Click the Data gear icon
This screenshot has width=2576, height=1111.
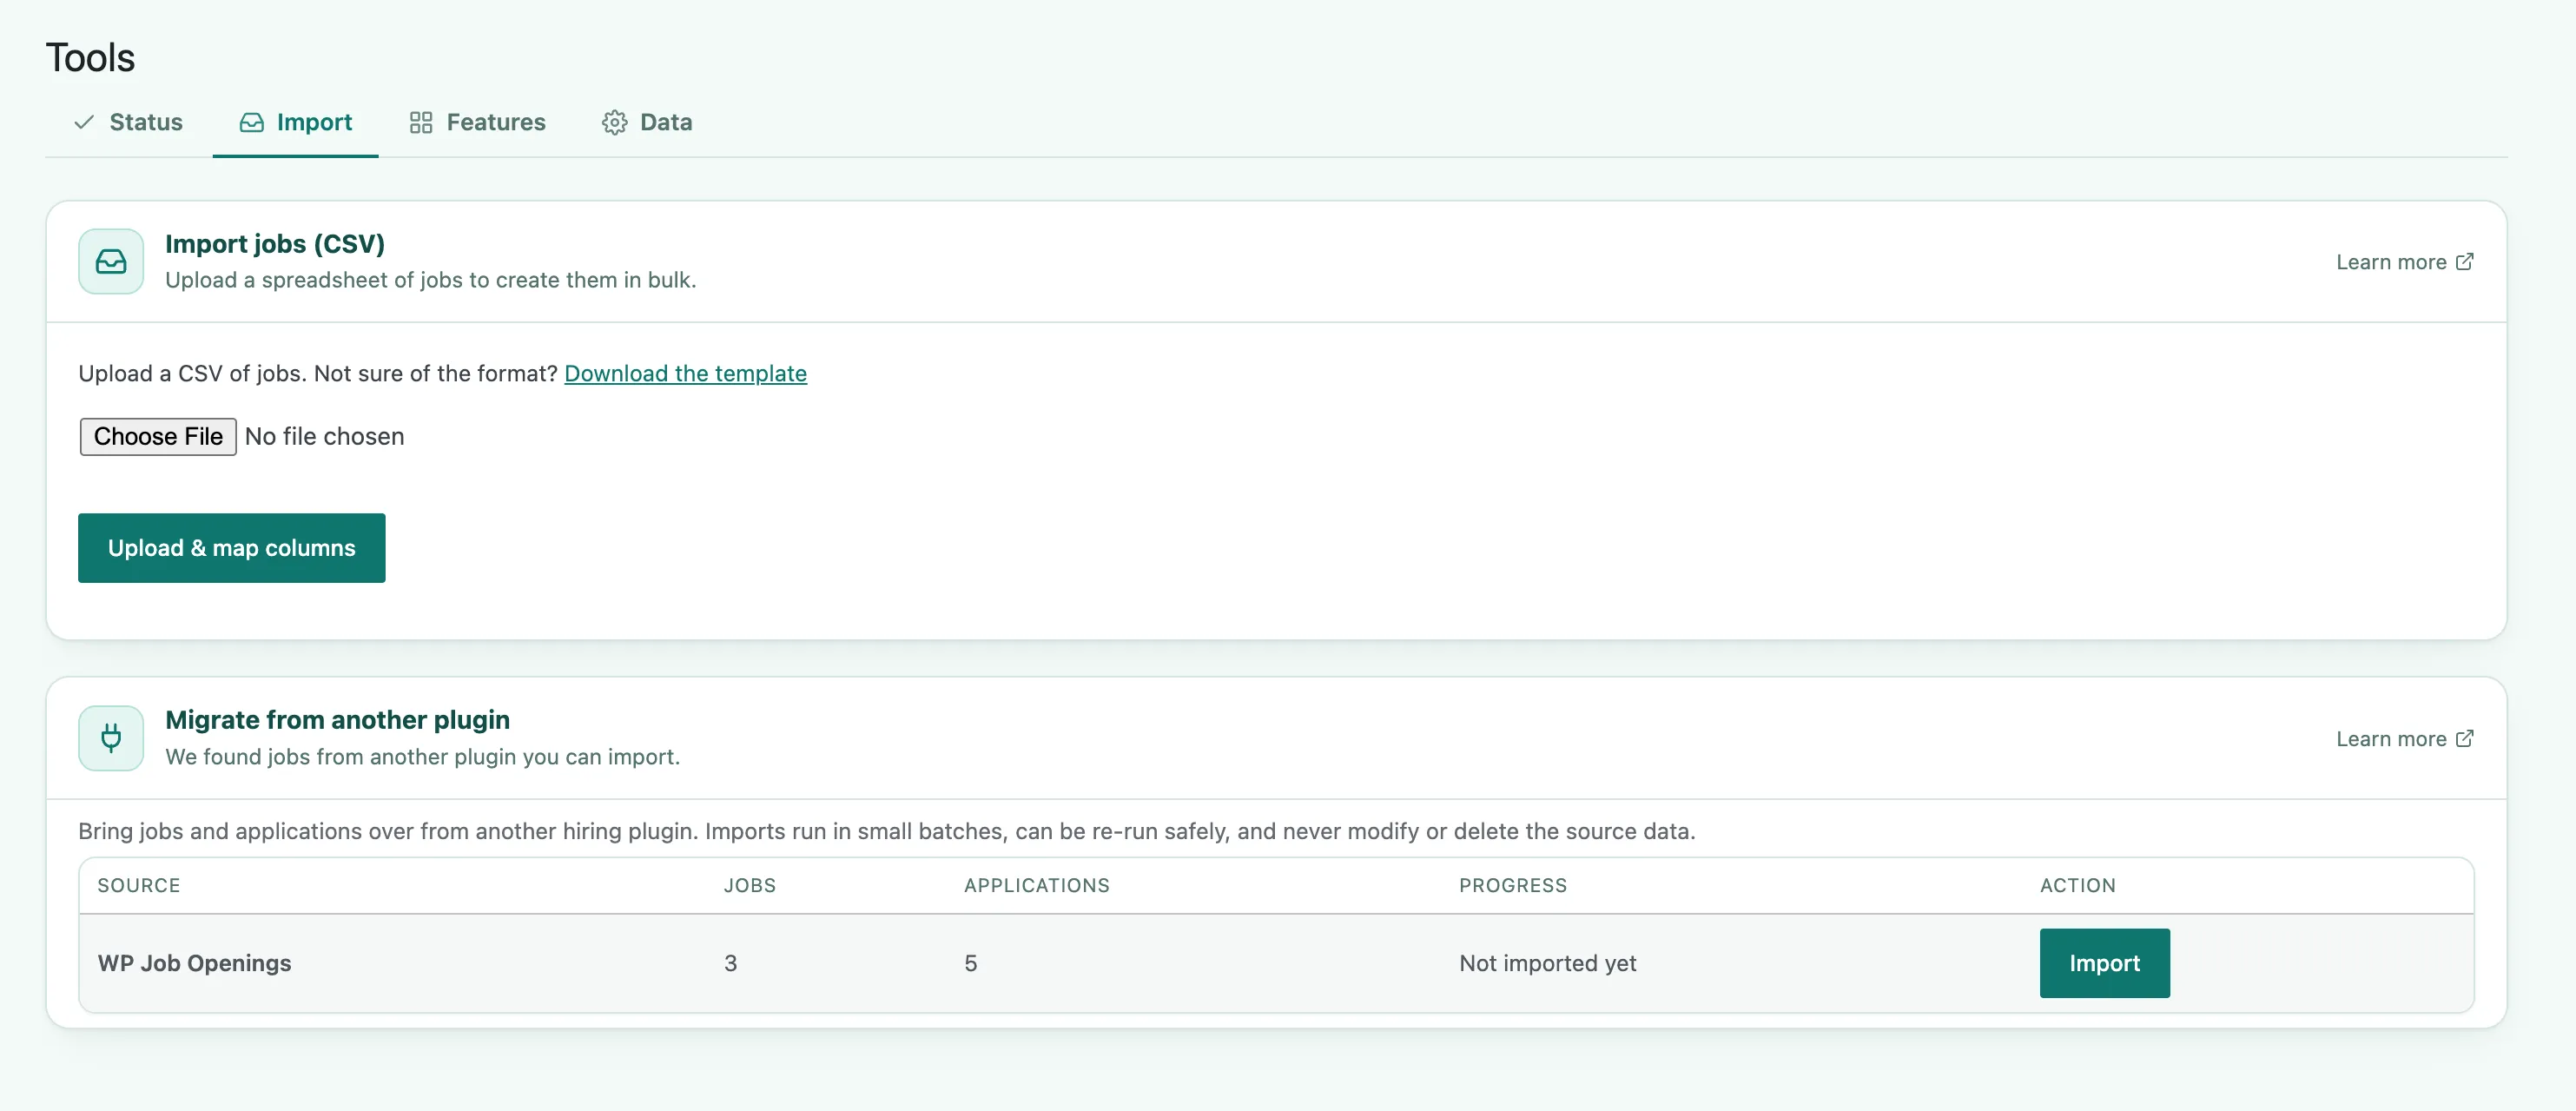[614, 122]
